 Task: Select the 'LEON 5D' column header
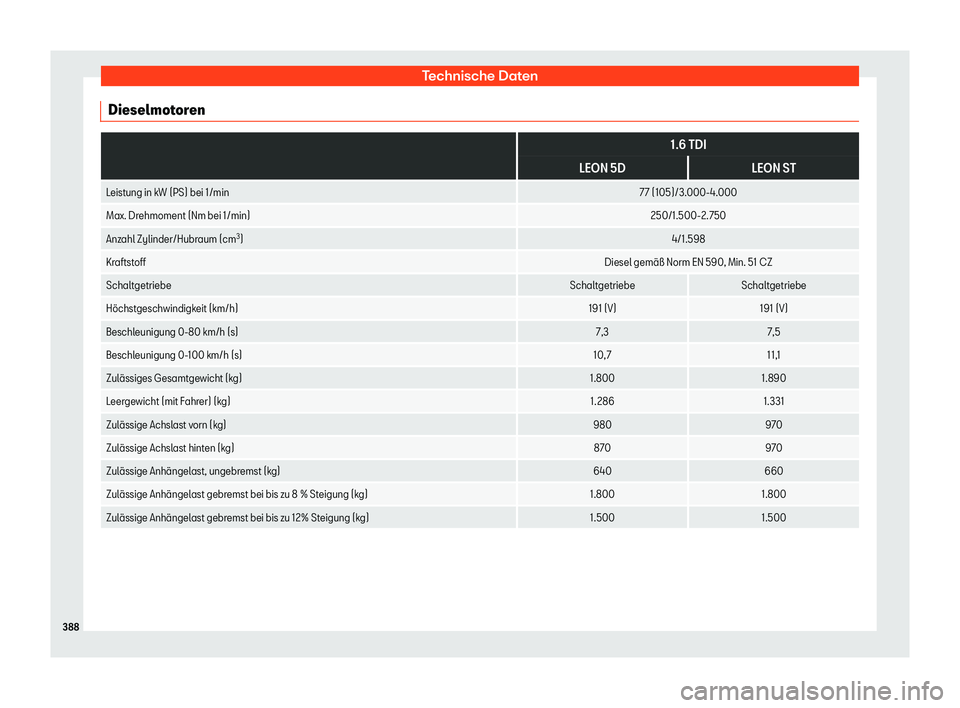(602, 168)
